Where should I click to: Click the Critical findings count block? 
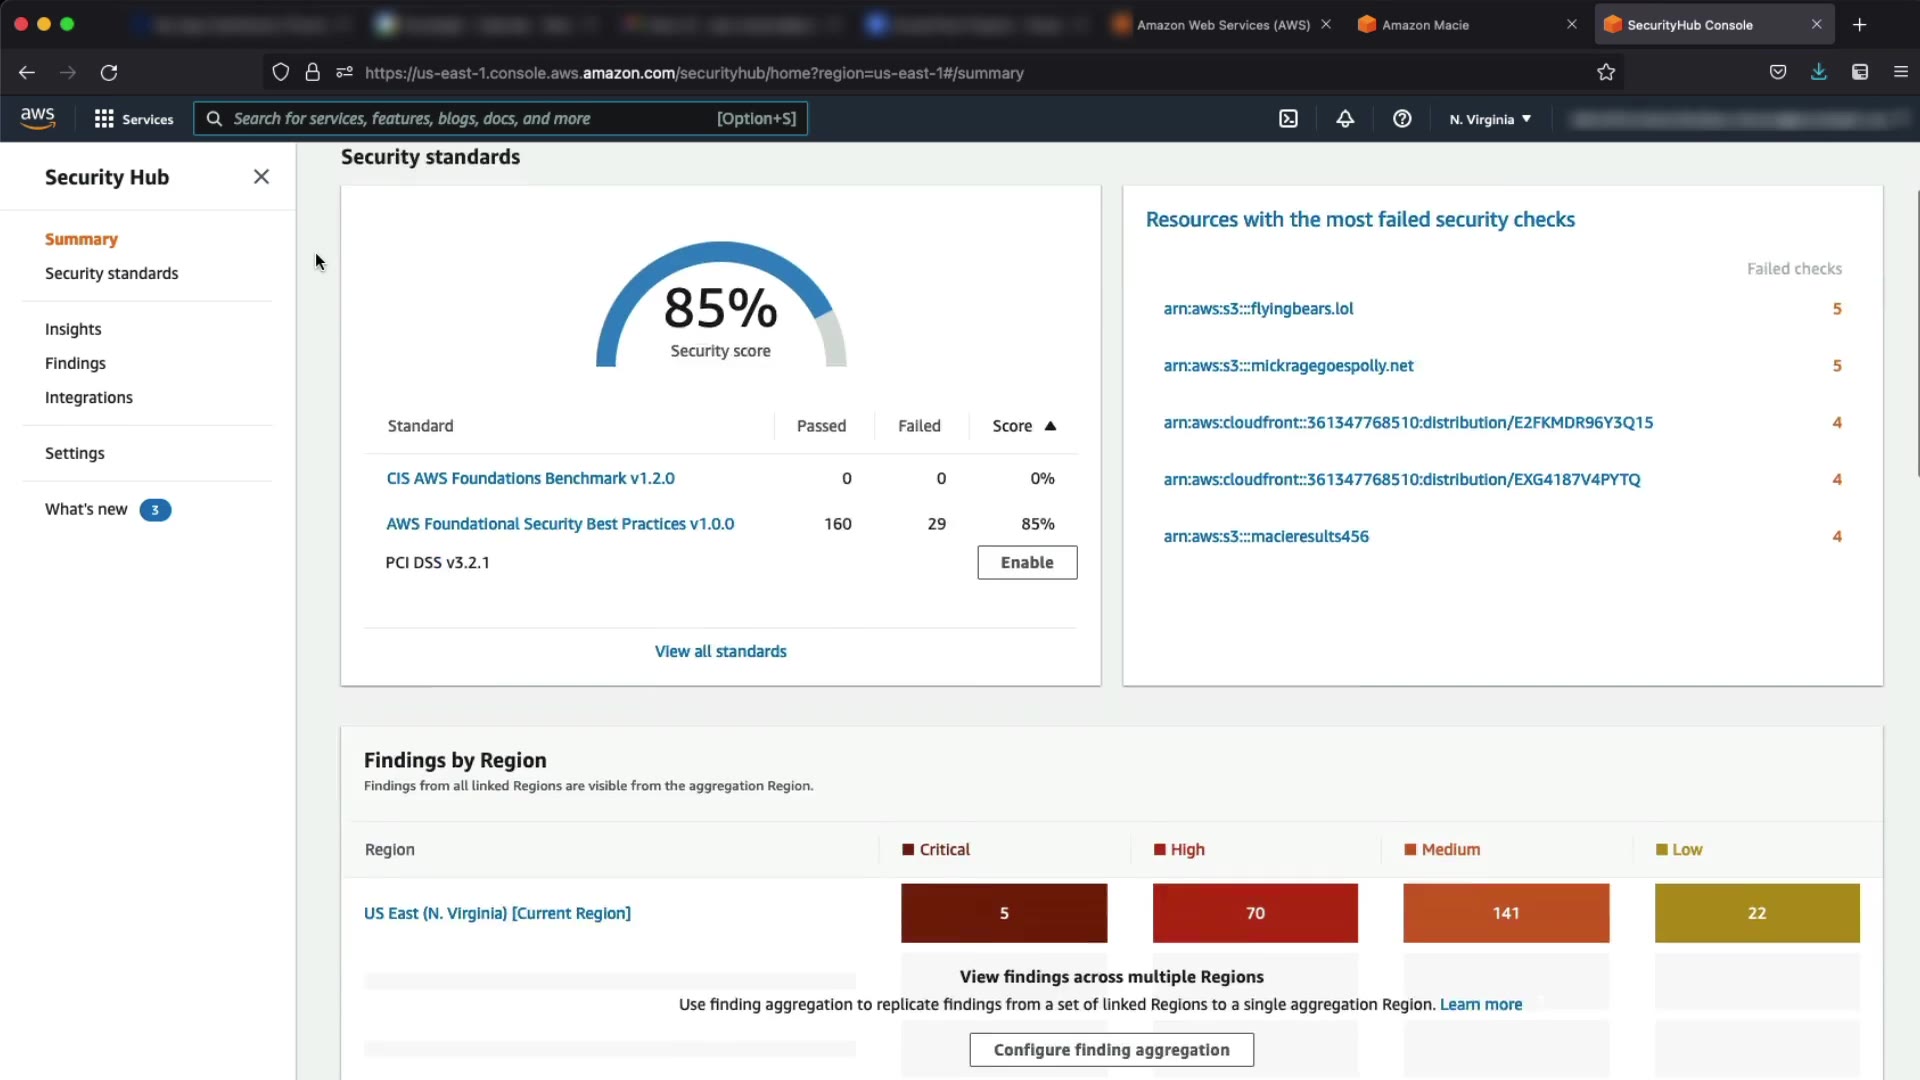point(1003,913)
